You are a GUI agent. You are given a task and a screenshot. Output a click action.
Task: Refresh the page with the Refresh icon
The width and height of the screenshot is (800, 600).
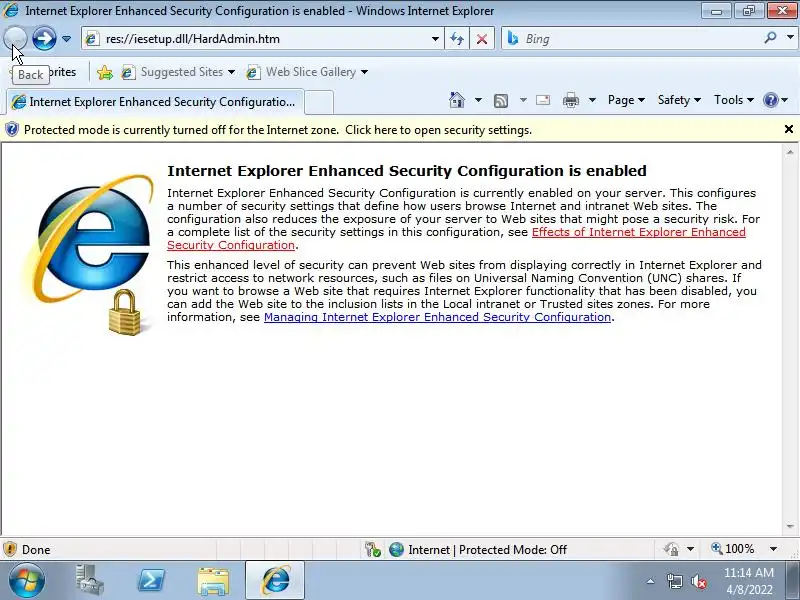(x=457, y=39)
